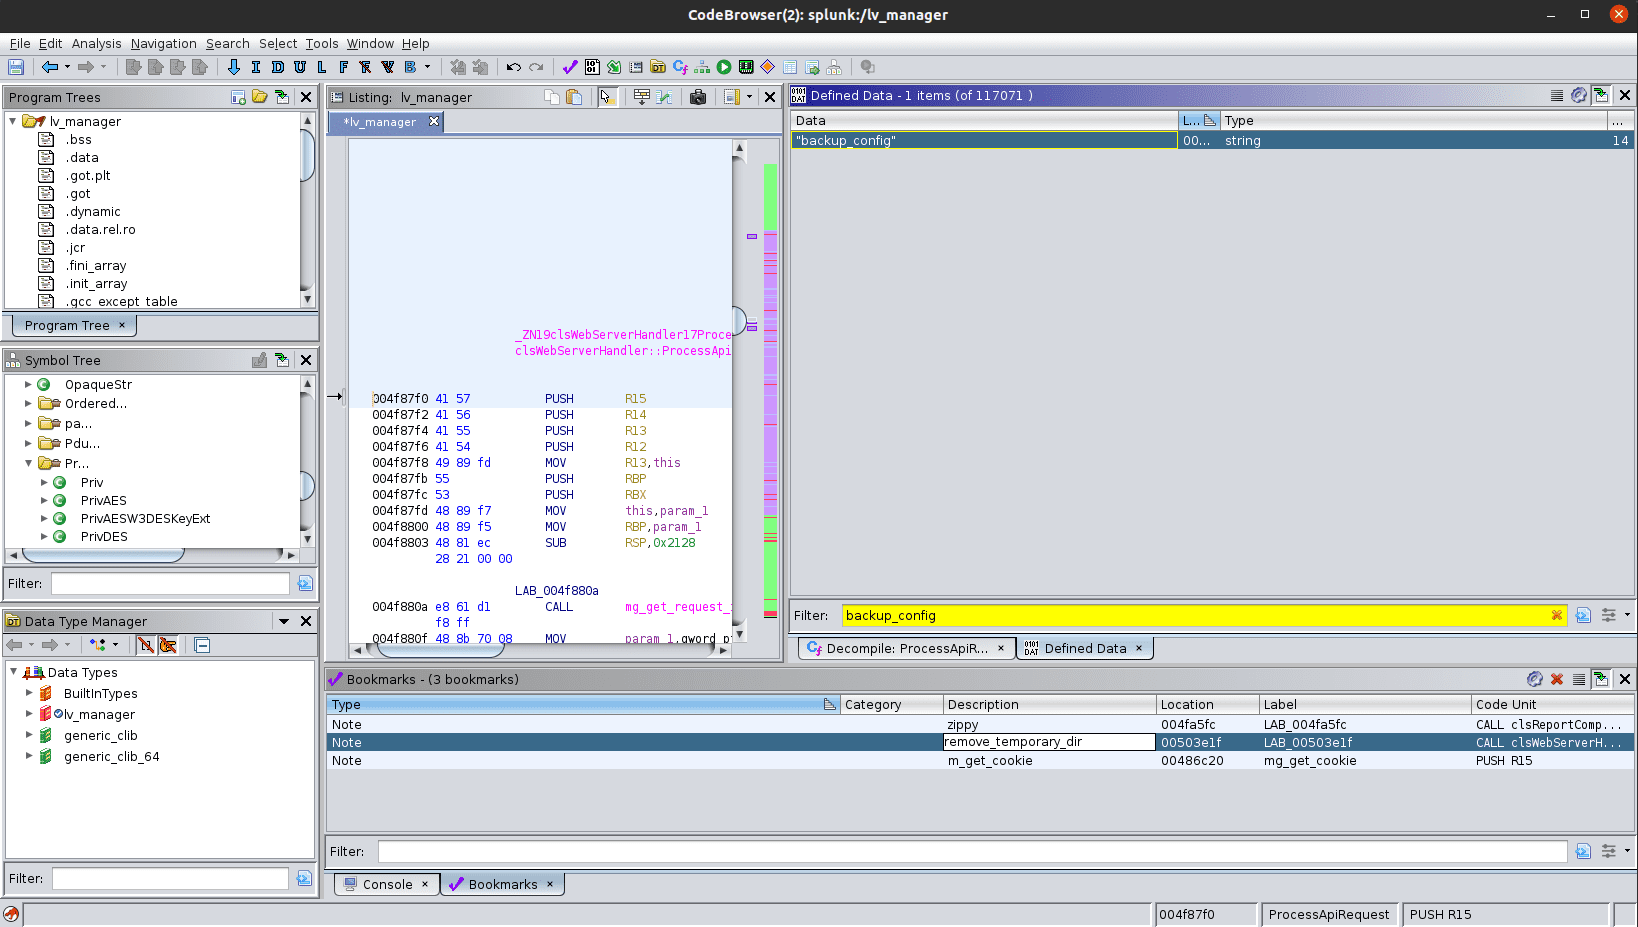
Task: Take a snapshot with the Listing camera icon
Action: [x=698, y=97]
